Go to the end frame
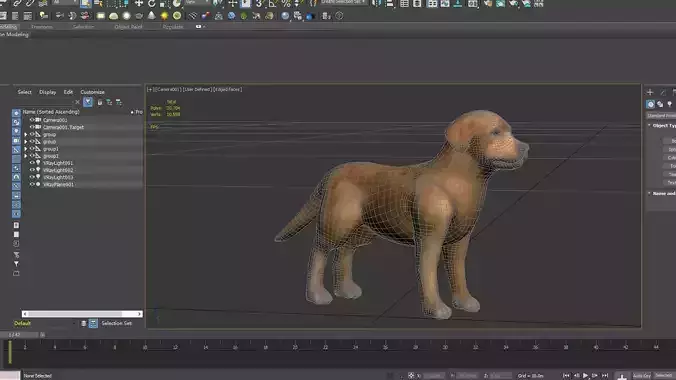This screenshot has height=380, width=676. click(x=605, y=376)
